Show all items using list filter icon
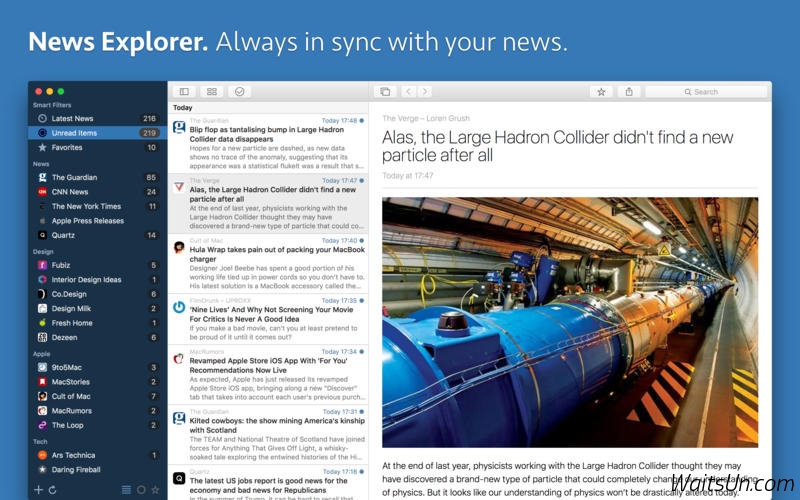The image size is (800, 500). (126, 489)
